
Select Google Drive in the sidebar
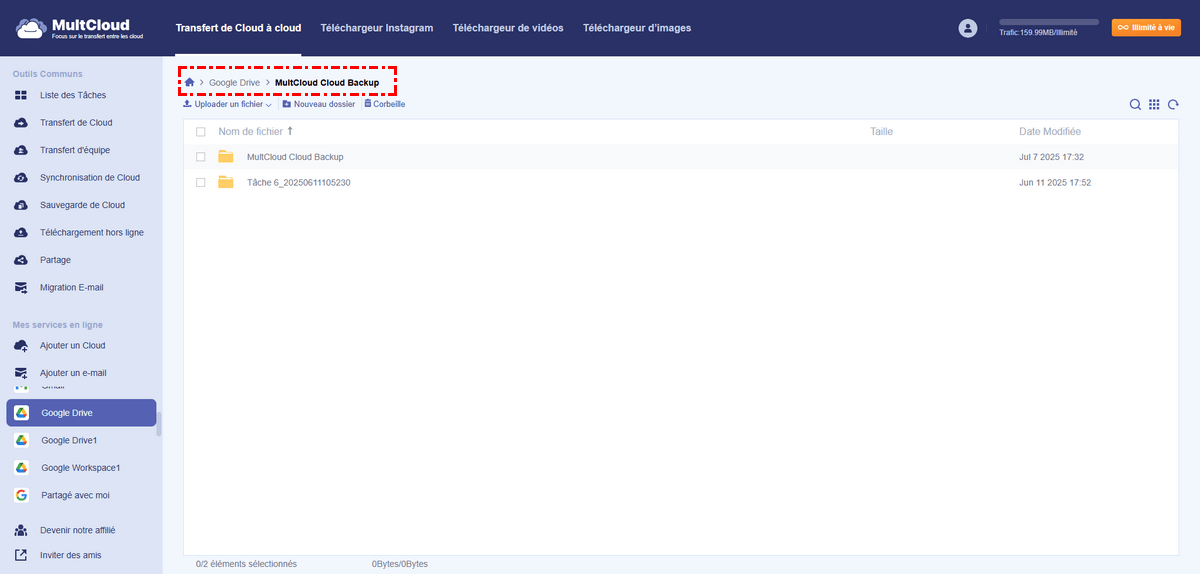click(x=81, y=413)
